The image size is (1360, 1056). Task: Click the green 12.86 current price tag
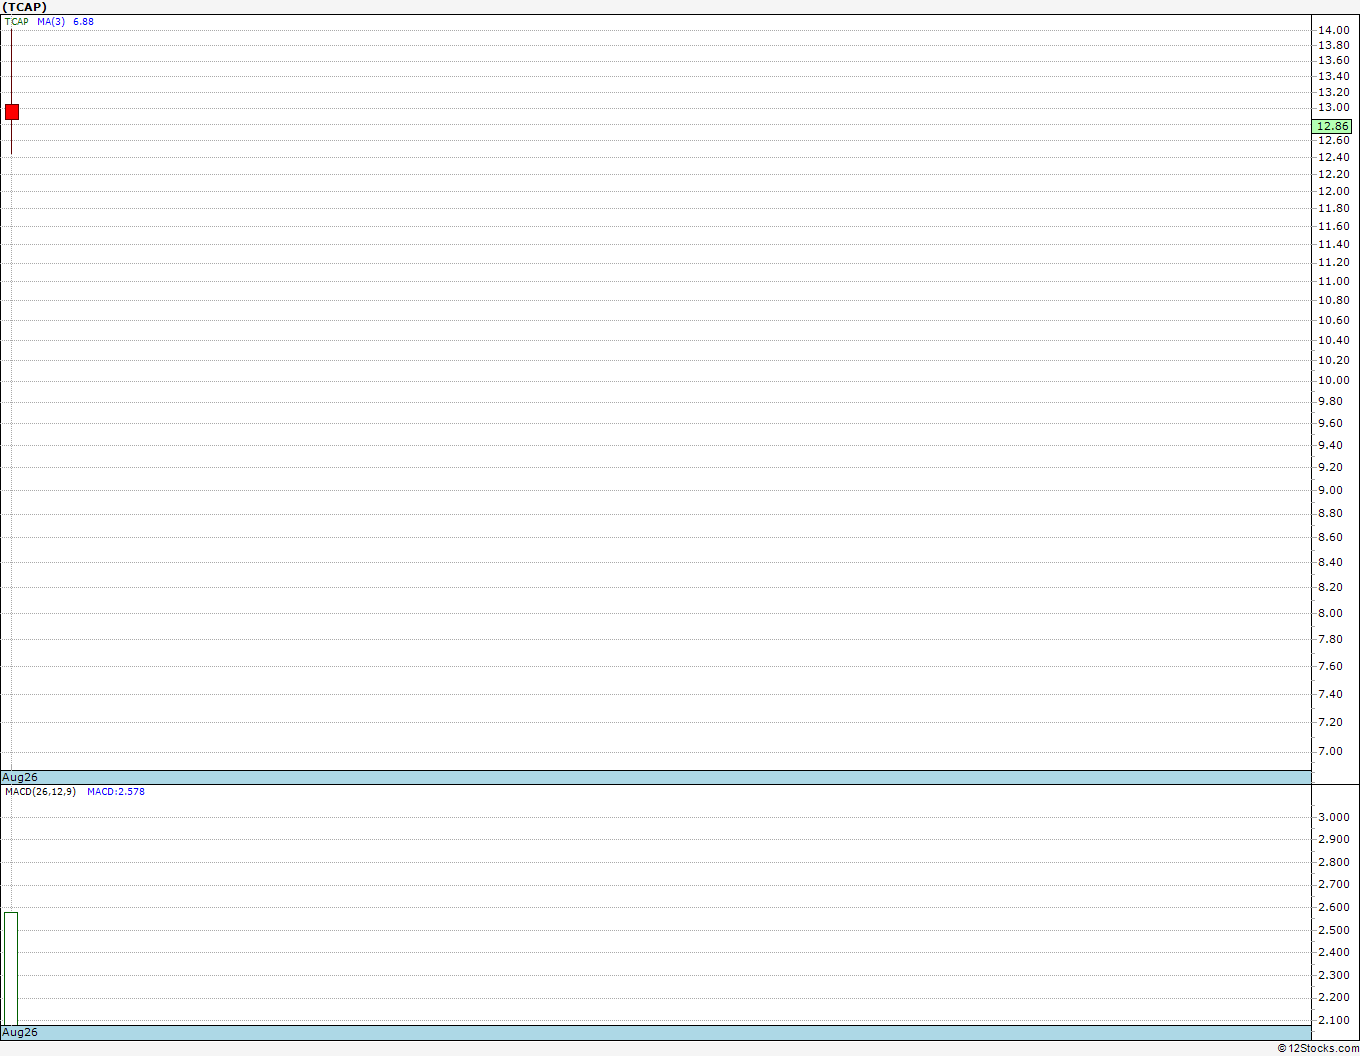click(x=1332, y=126)
